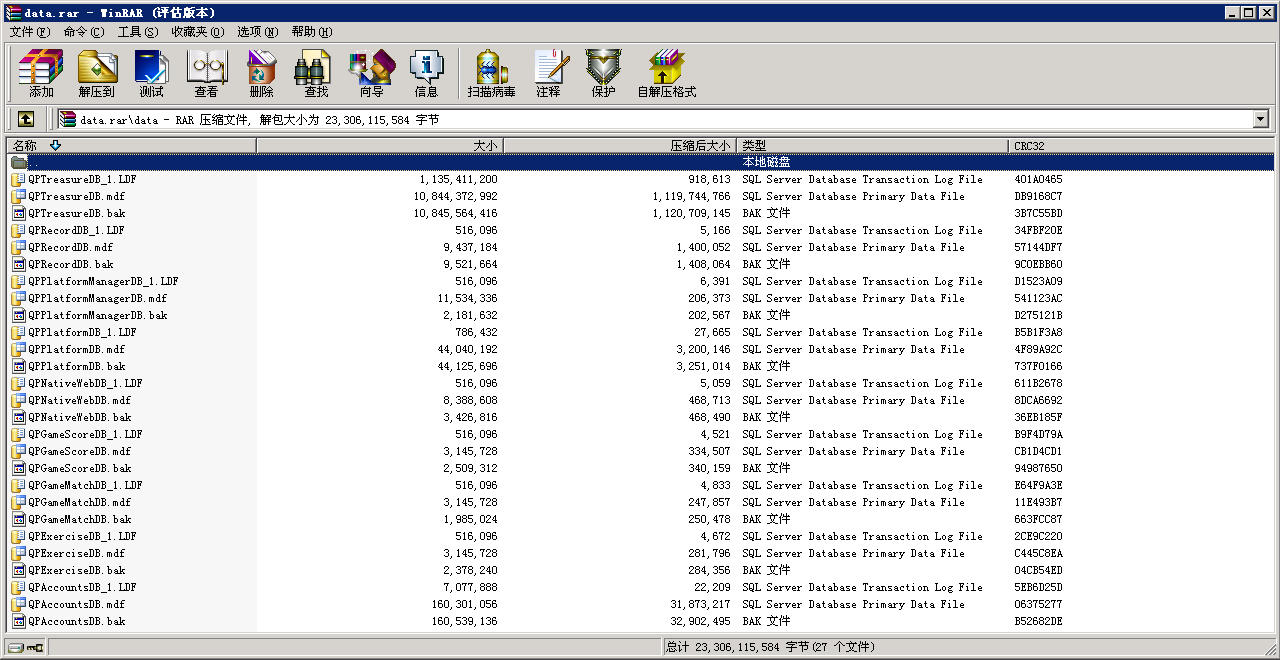
Task: Open the 工具(S) menu
Action: [x=138, y=32]
